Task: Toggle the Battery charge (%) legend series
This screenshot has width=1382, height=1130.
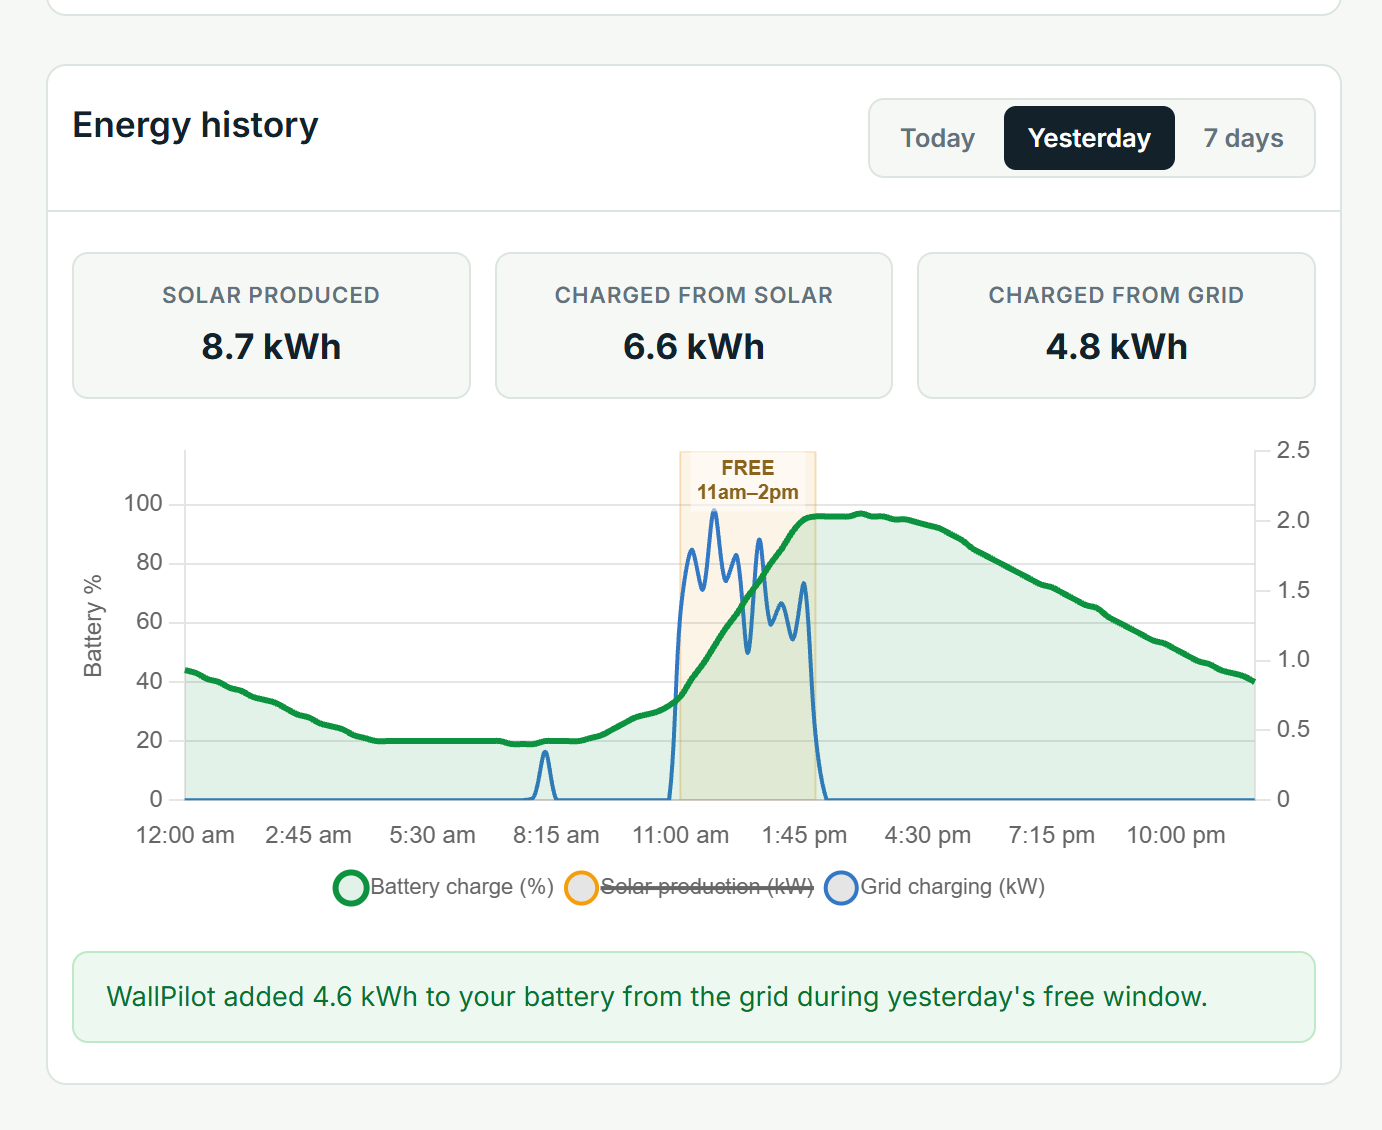Action: (444, 887)
